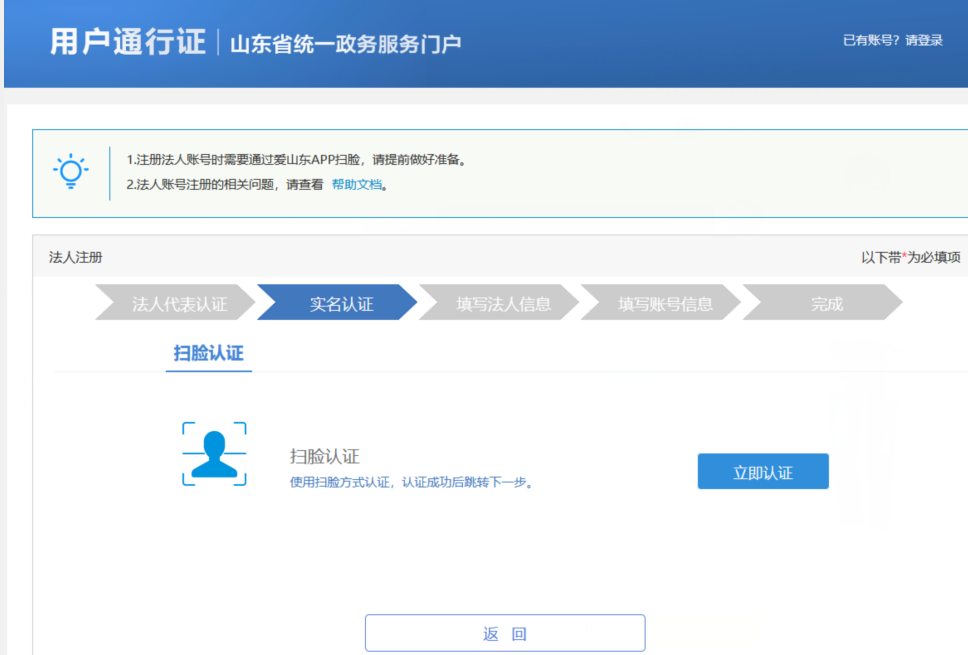Image resolution: width=968 pixels, height=655 pixels.
Task: Click the 完成 step indicator
Action: (826, 303)
